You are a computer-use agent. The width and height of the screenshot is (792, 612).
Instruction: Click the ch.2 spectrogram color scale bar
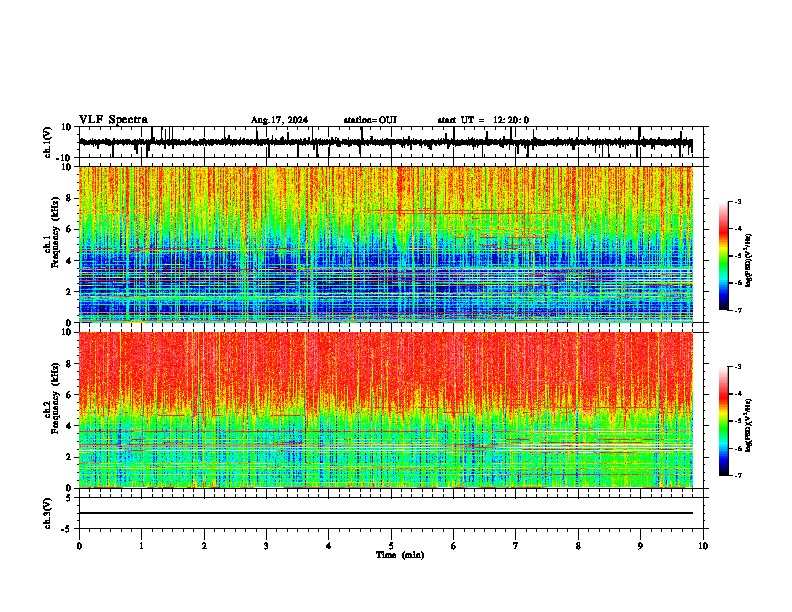[x=724, y=421]
